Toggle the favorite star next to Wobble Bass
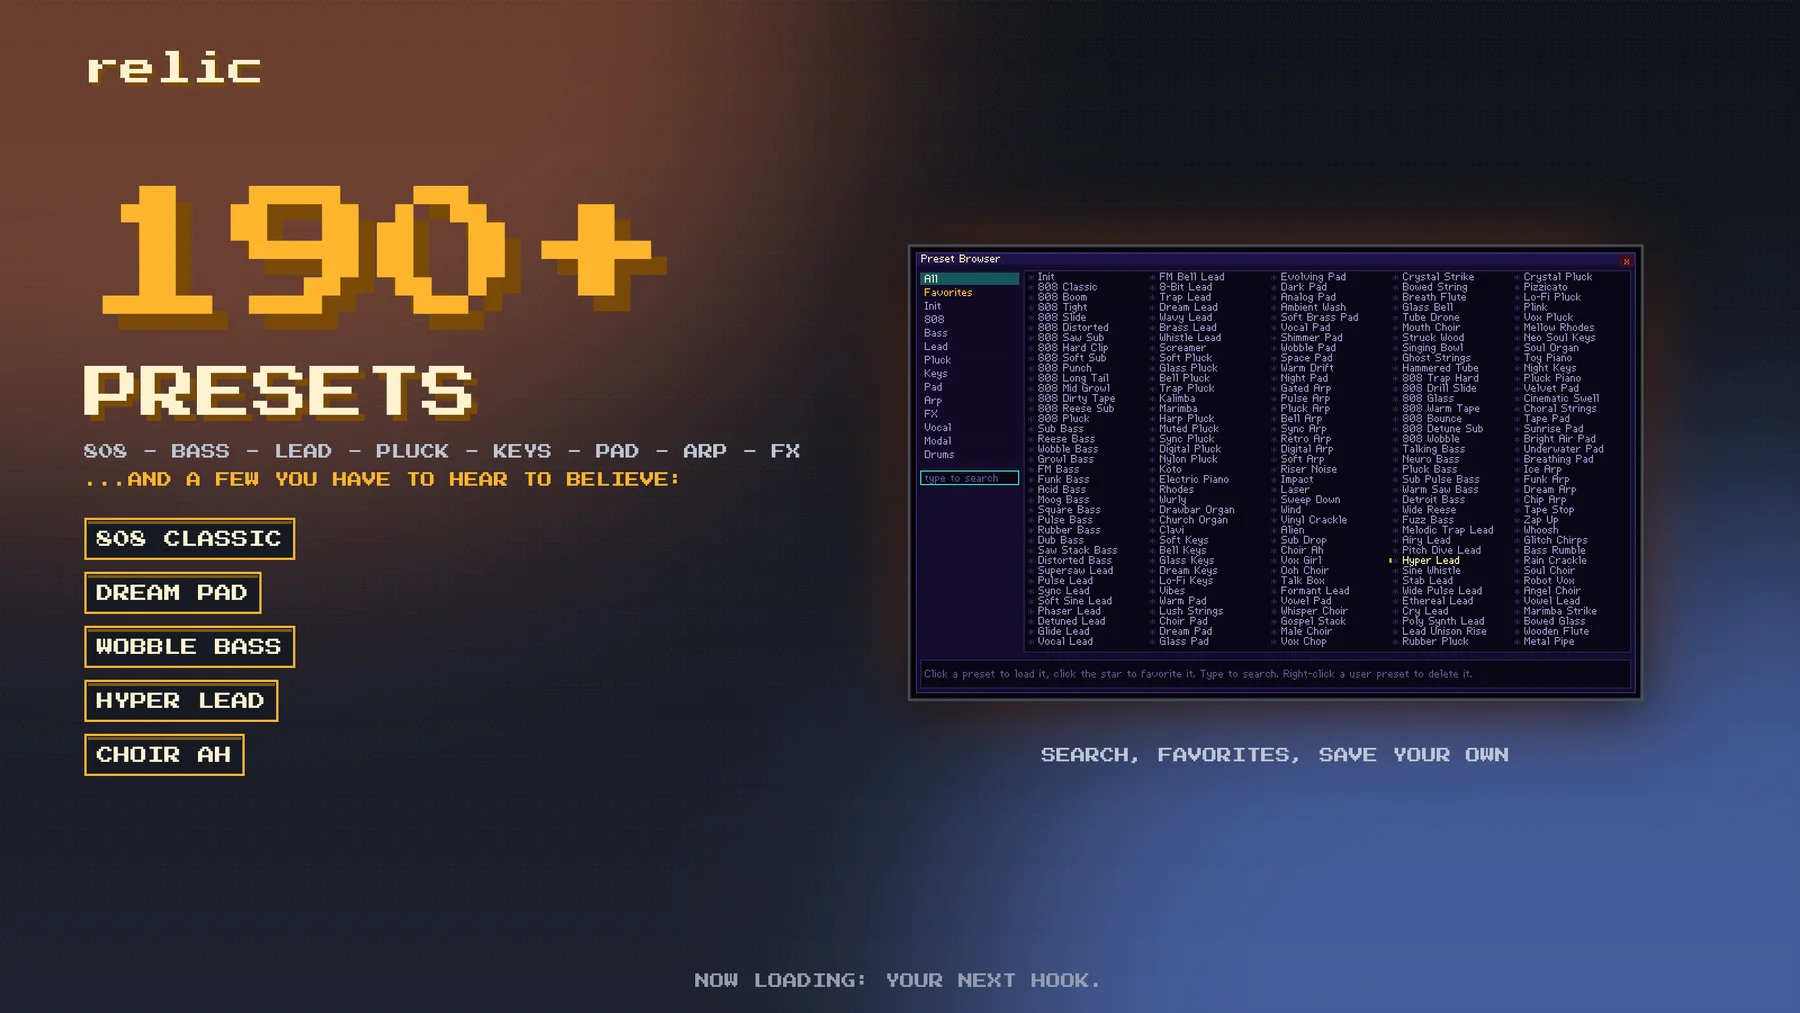Viewport: 1800px width, 1013px height. [x=1031, y=450]
